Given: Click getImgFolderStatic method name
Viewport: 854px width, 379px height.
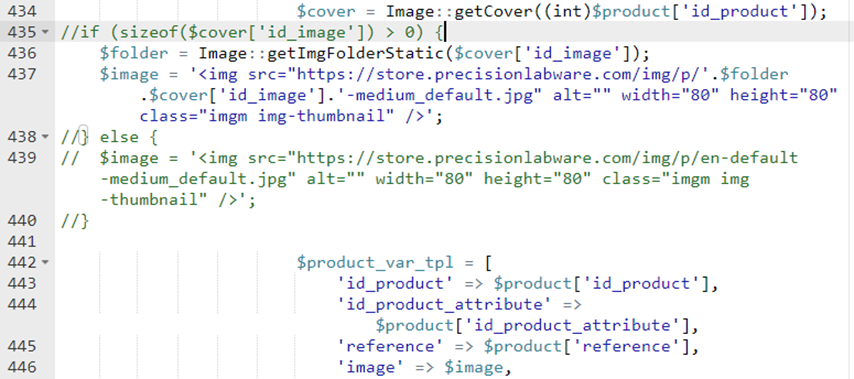Looking at the screenshot, I should point(356,53).
